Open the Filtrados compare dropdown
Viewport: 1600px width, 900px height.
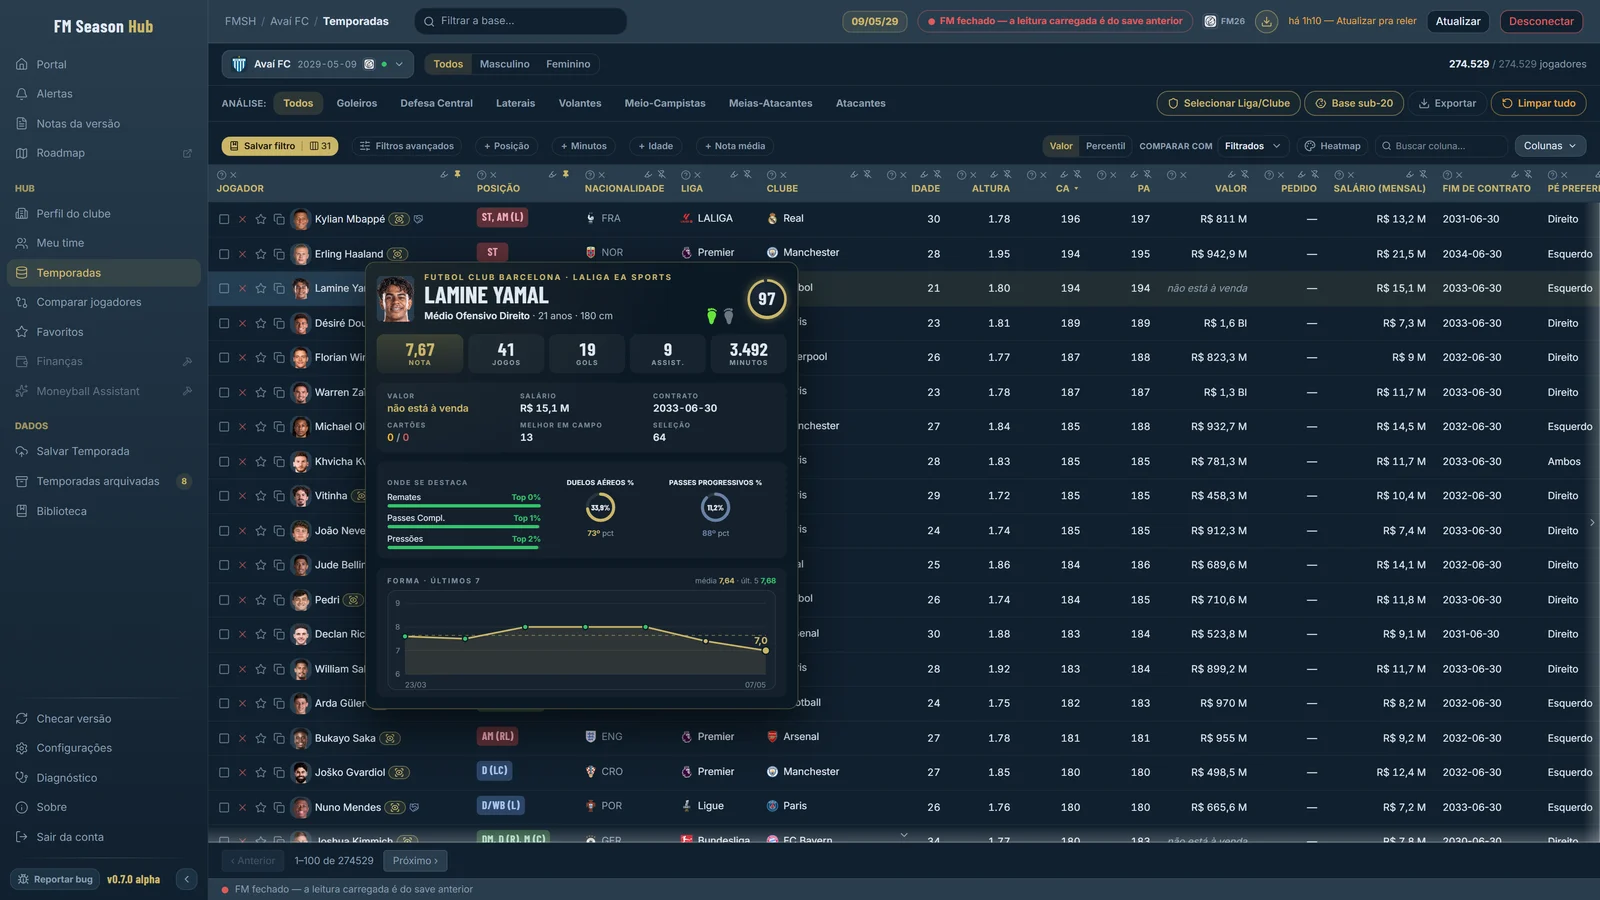(1253, 146)
